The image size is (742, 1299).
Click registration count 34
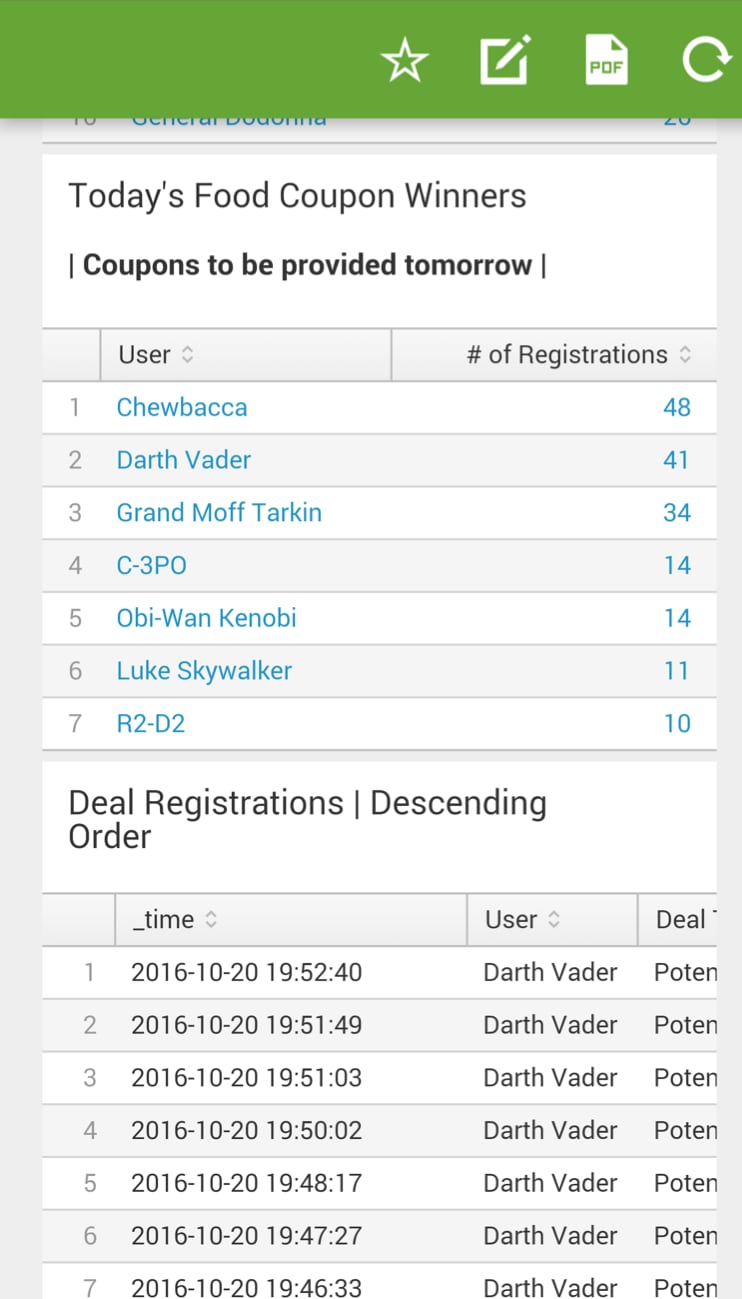coord(677,513)
